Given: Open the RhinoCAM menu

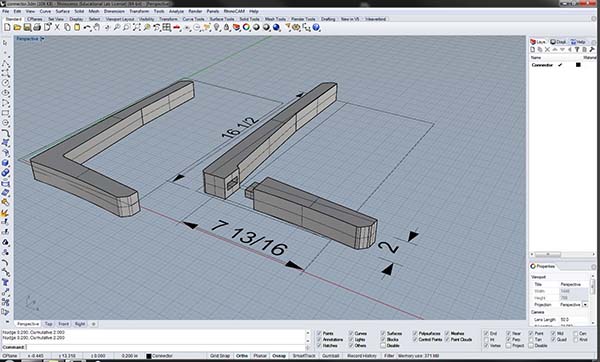Looking at the screenshot, I should [233, 11].
